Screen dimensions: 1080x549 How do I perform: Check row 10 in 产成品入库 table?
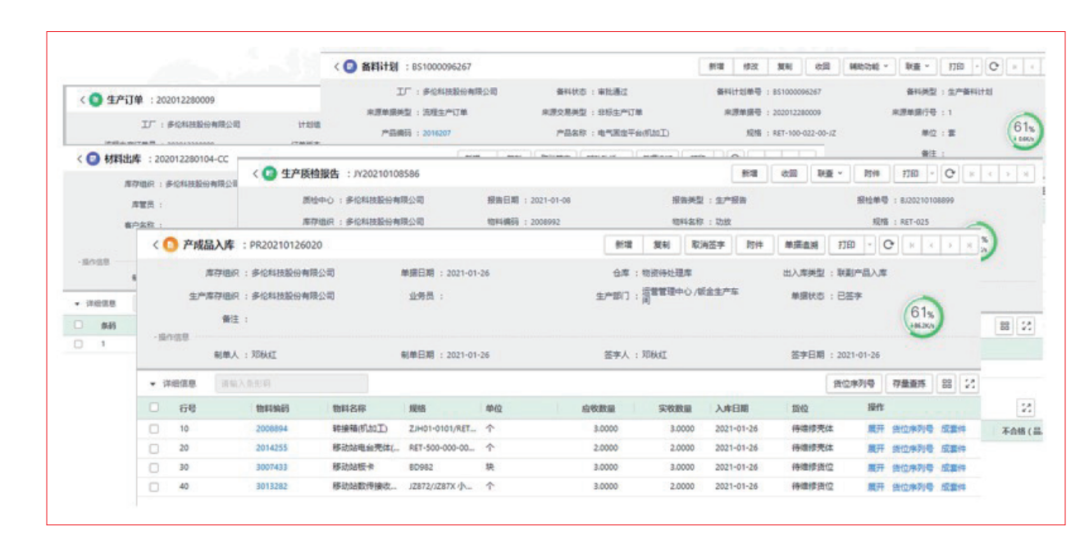click(x=154, y=428)
